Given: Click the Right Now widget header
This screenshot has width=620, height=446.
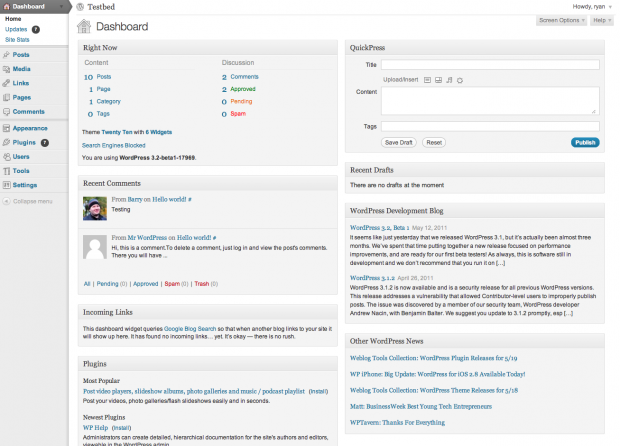Looking at the screenshot, I should coord(208,48).
